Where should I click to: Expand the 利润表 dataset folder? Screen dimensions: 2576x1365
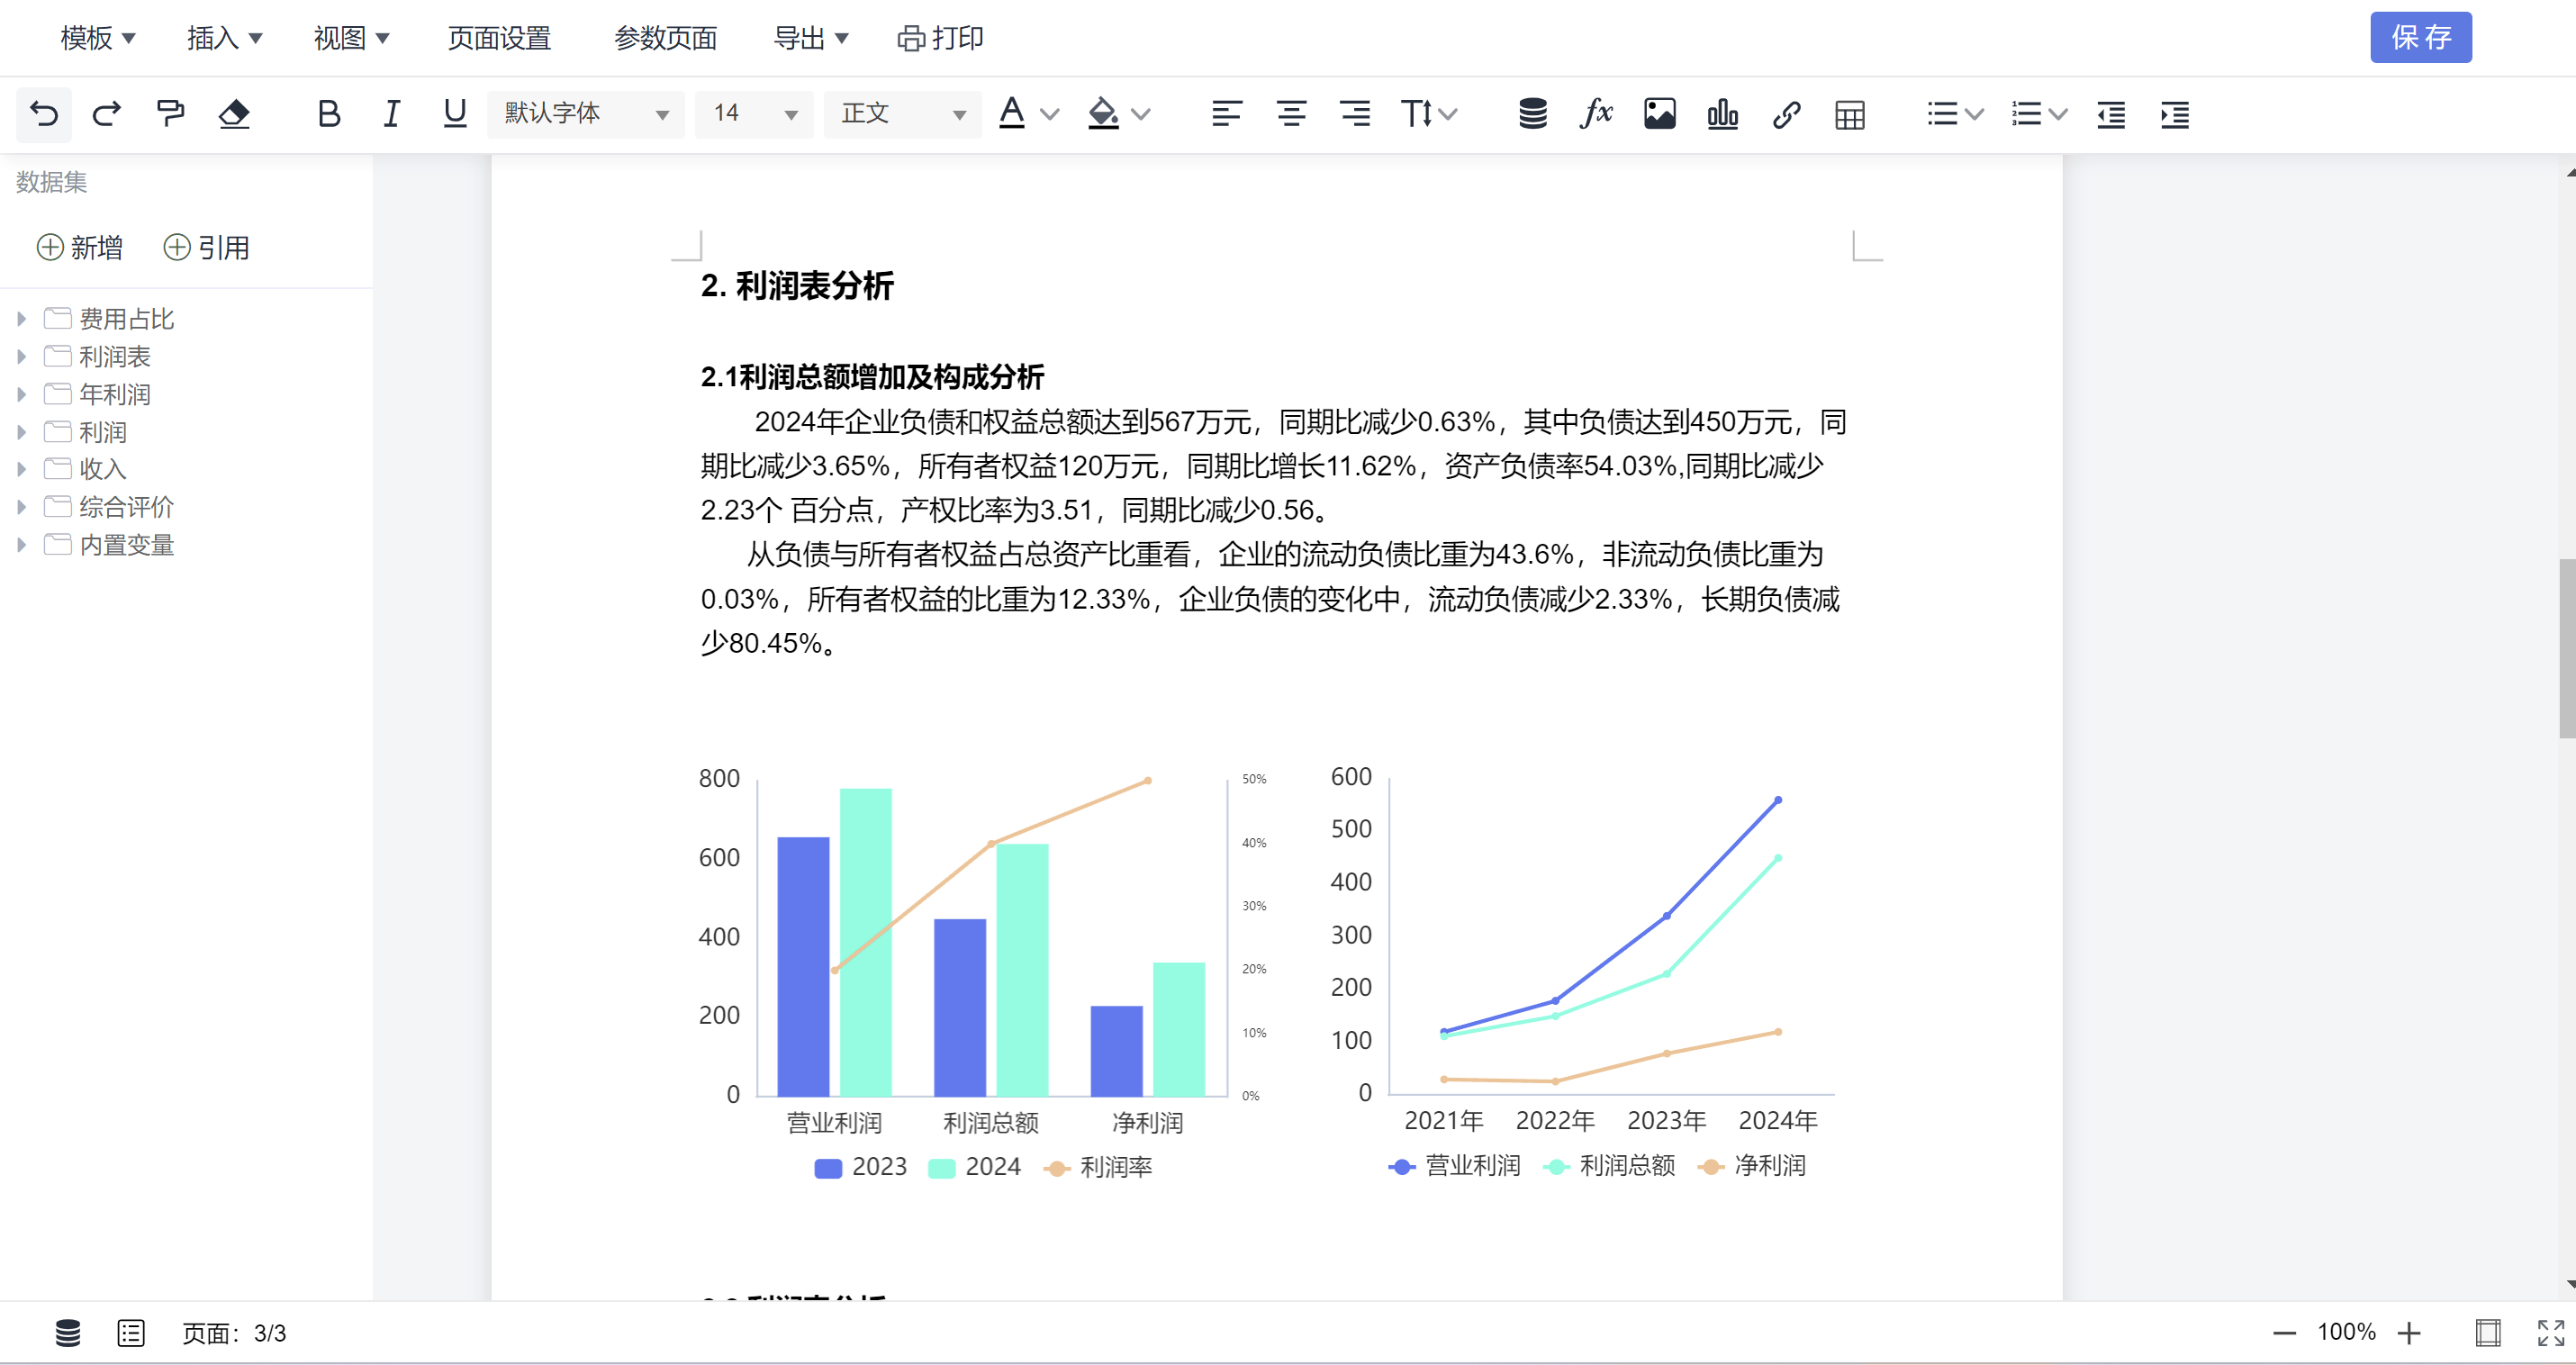pos(21,357)
